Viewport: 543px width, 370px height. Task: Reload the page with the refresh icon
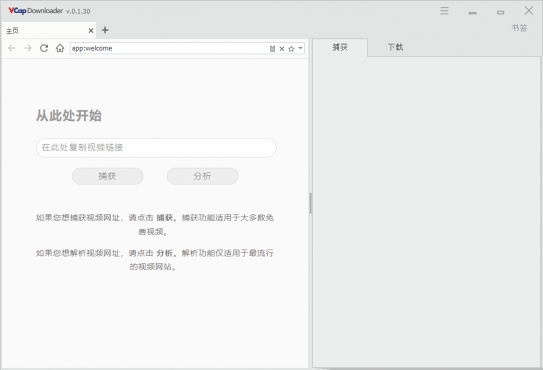pyautogui.click(x=44, y=48)
